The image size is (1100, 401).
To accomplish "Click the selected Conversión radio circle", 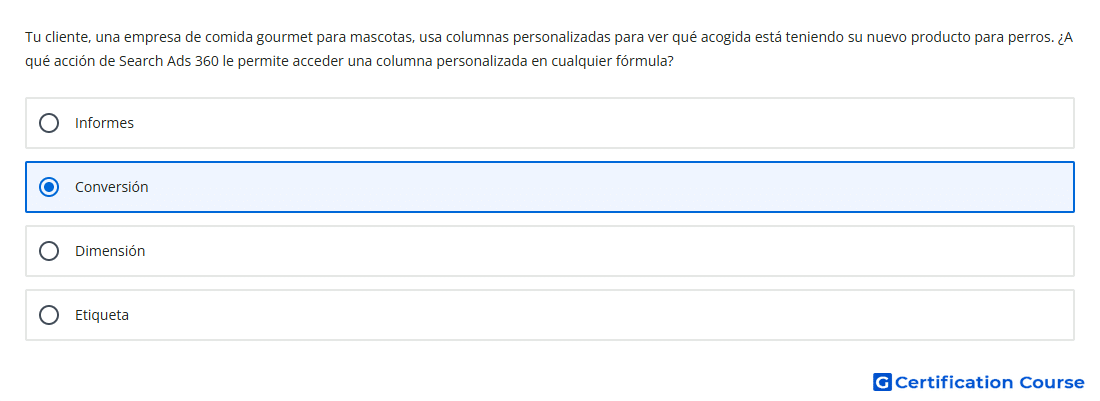I will (x=49, y=187).
